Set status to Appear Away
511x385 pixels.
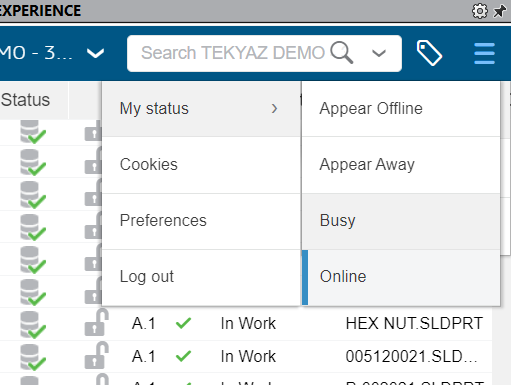[x=401, y=165]
